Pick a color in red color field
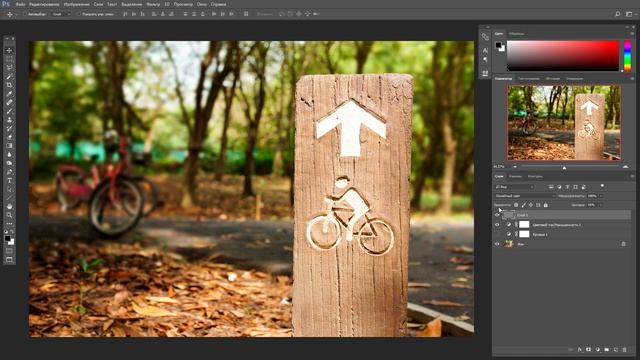Viewport: 640px width, 360px height. pos(563,56)
